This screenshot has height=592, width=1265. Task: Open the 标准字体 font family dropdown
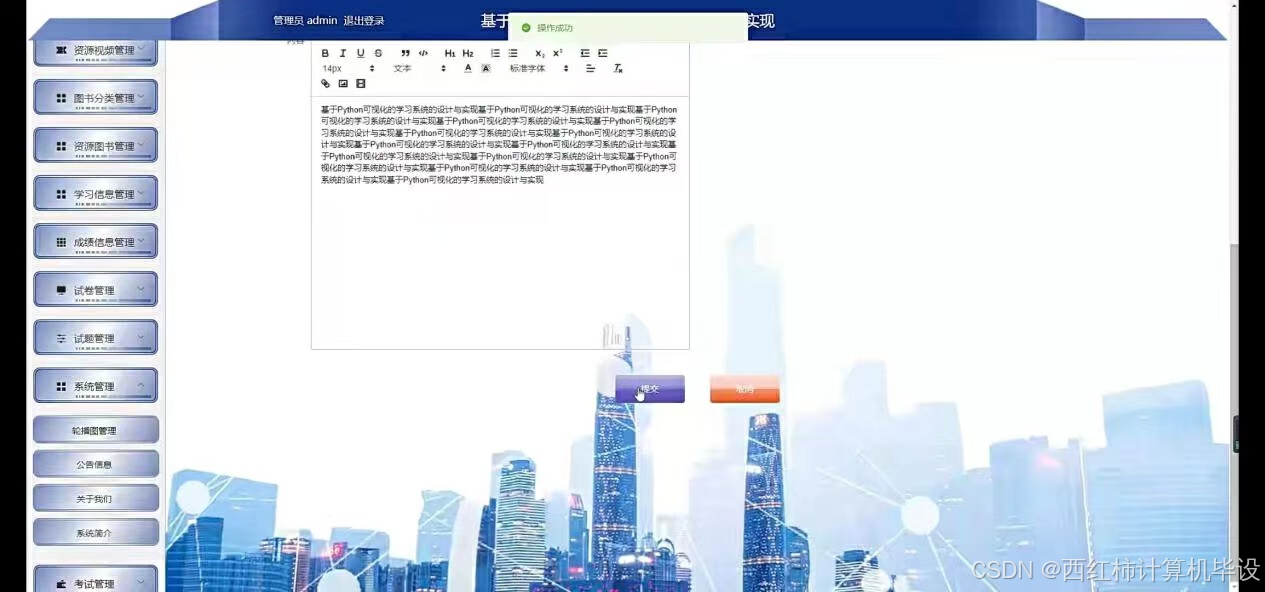539,68
